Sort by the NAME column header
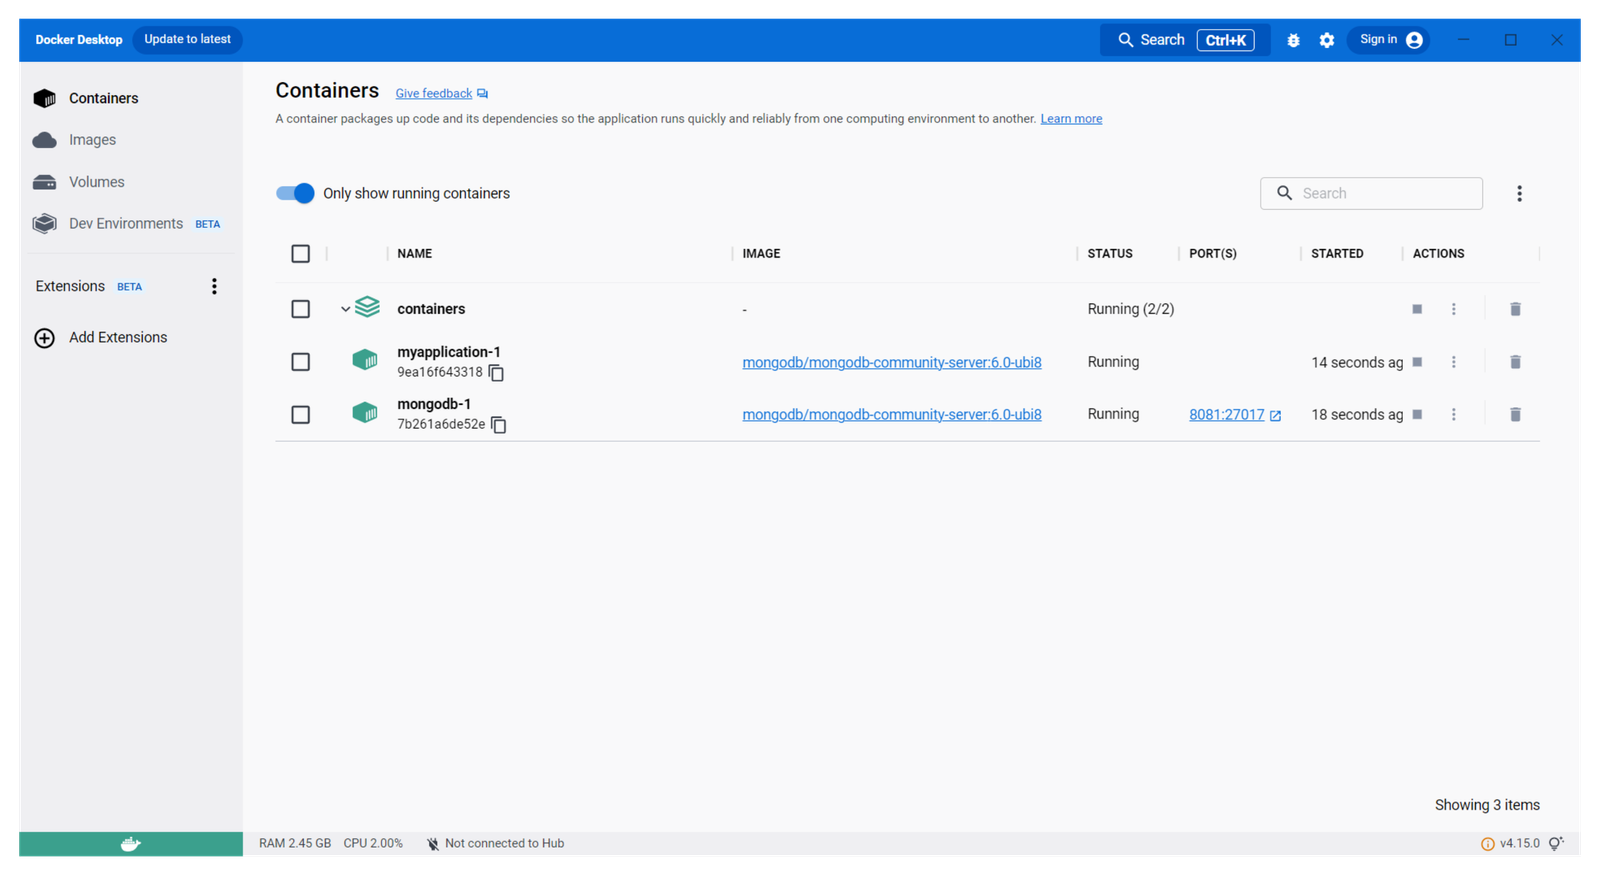Image resolution: width=1600 pixels, height=877 pixels. pyautogui.click(x=415, y=254)
